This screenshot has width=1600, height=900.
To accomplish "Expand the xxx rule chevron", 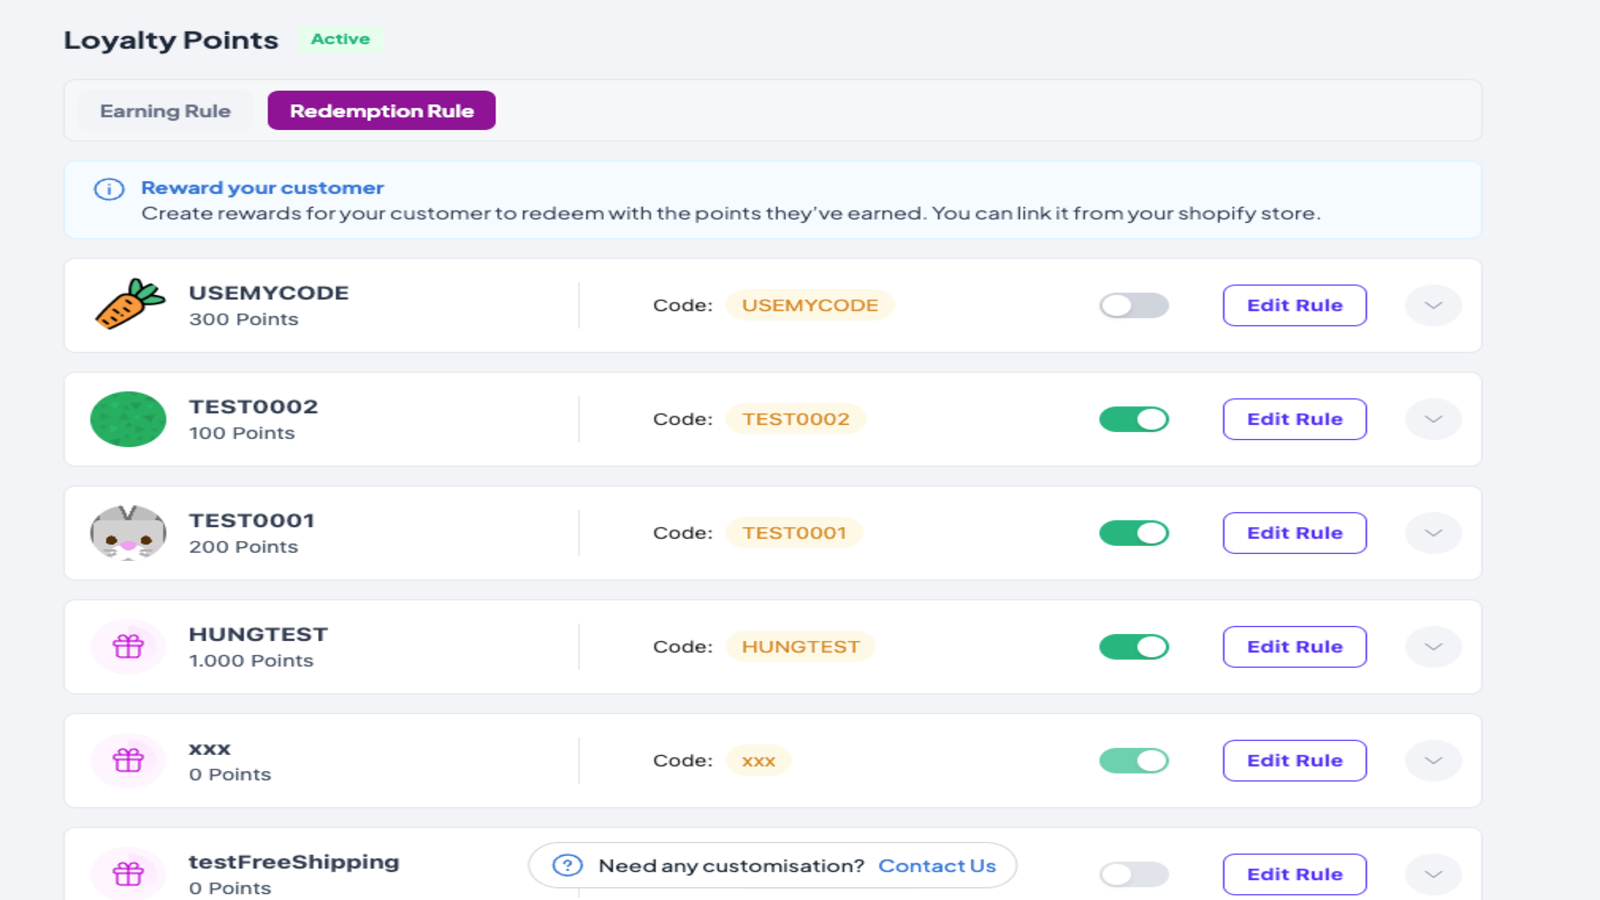I will (1433, 761).
